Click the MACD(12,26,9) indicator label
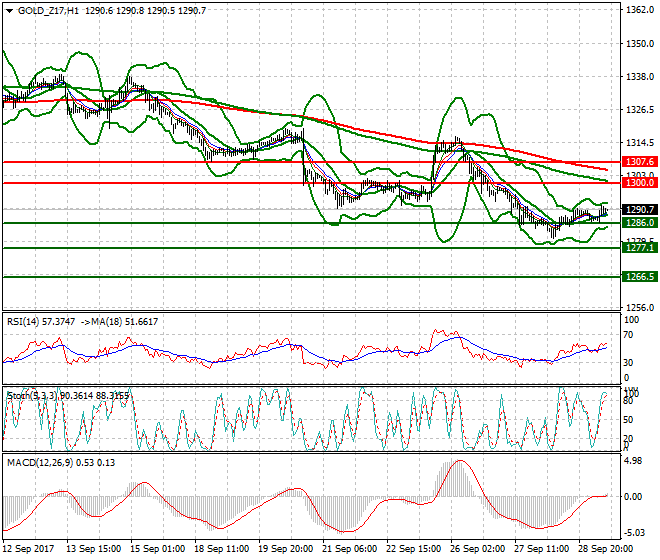Viewport: 660px width, 560px height. 38,461
